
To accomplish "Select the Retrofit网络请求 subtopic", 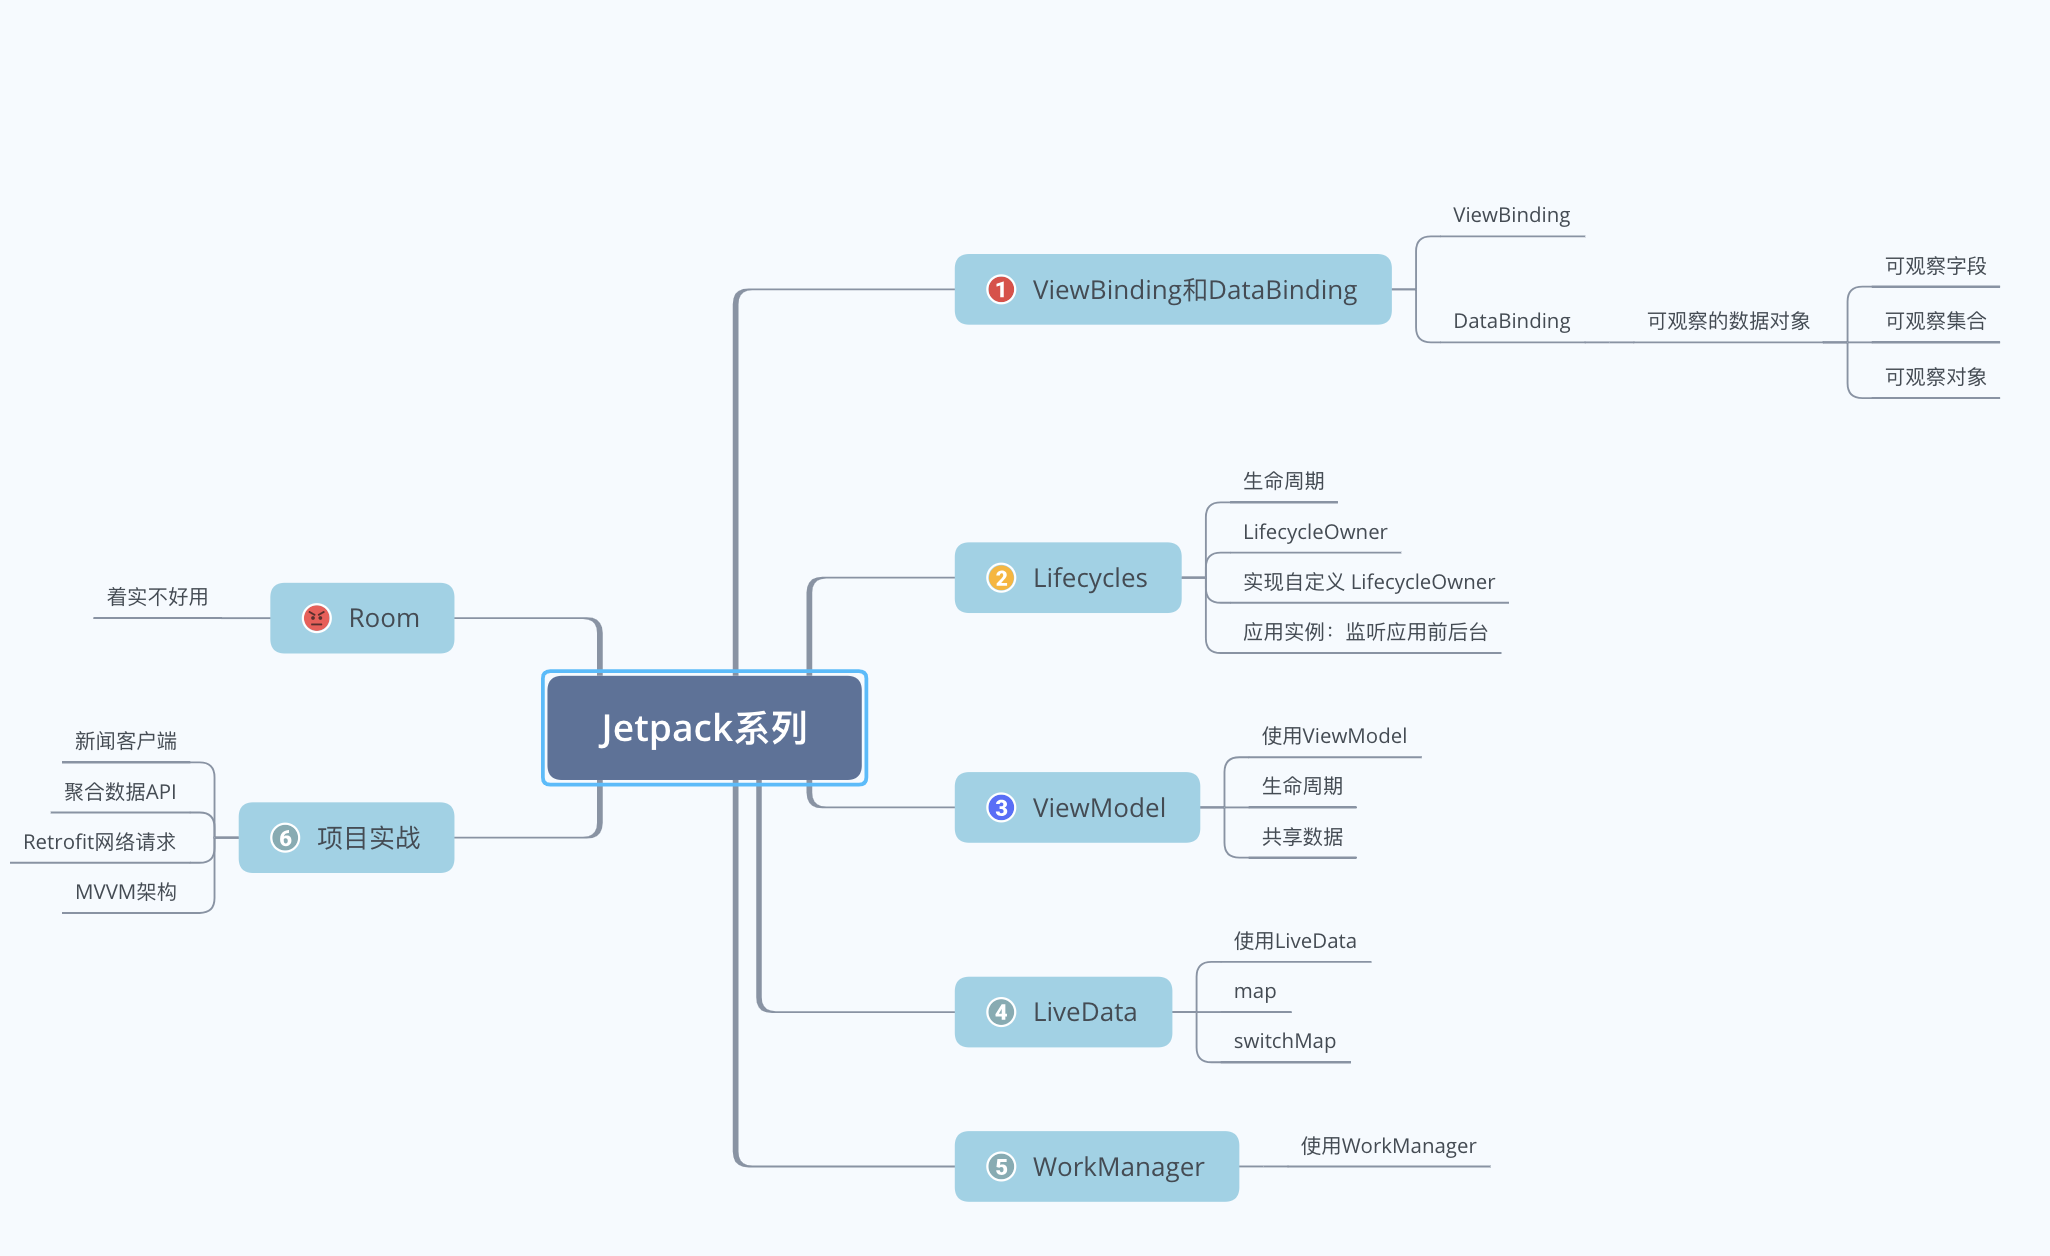I will 99,842.
